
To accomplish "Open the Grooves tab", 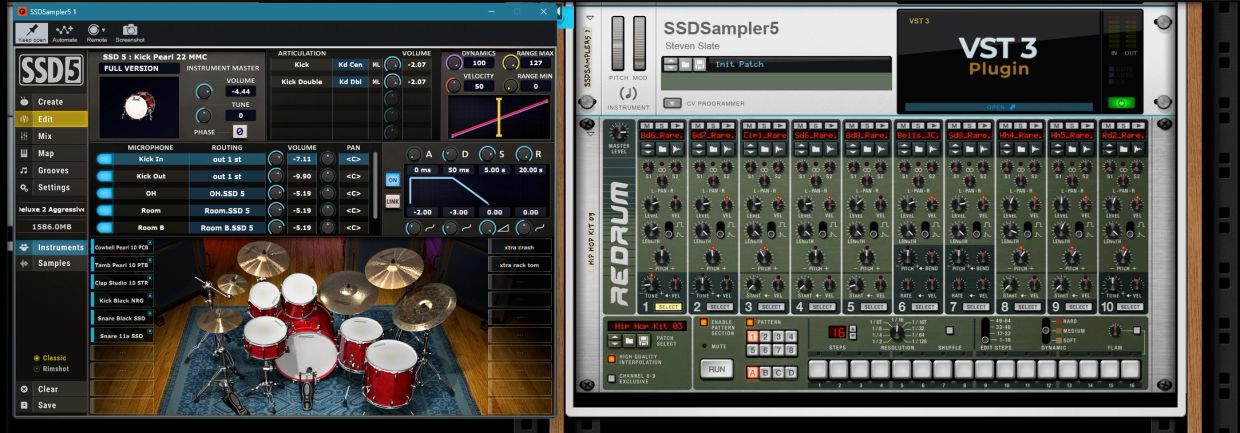I will click(51, 170).
